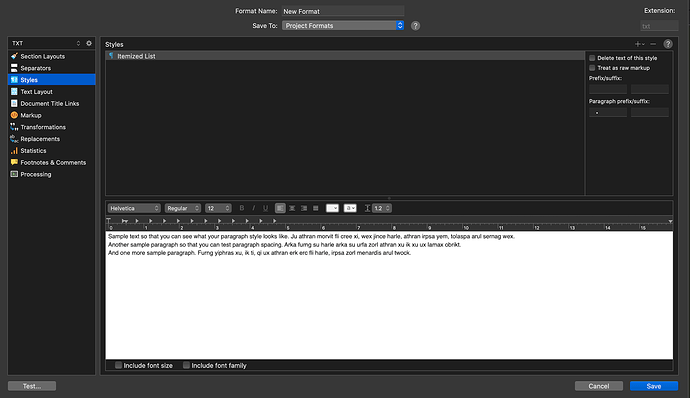This screenshot has height=398, width=690.
Task: Open Footnotes & Comments pane
Action: tap(51, 162)
